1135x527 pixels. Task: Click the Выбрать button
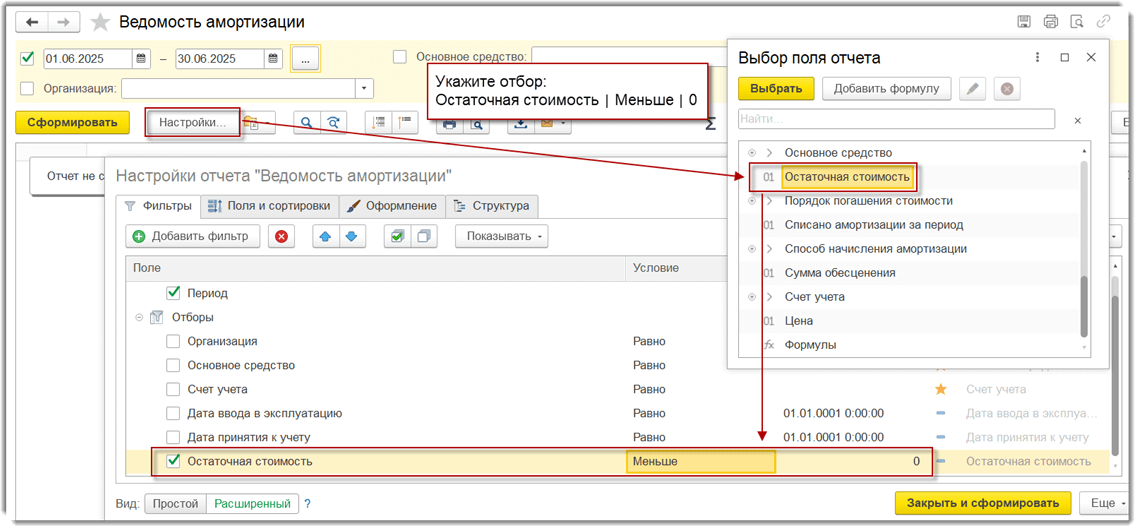tap(776, 89)
